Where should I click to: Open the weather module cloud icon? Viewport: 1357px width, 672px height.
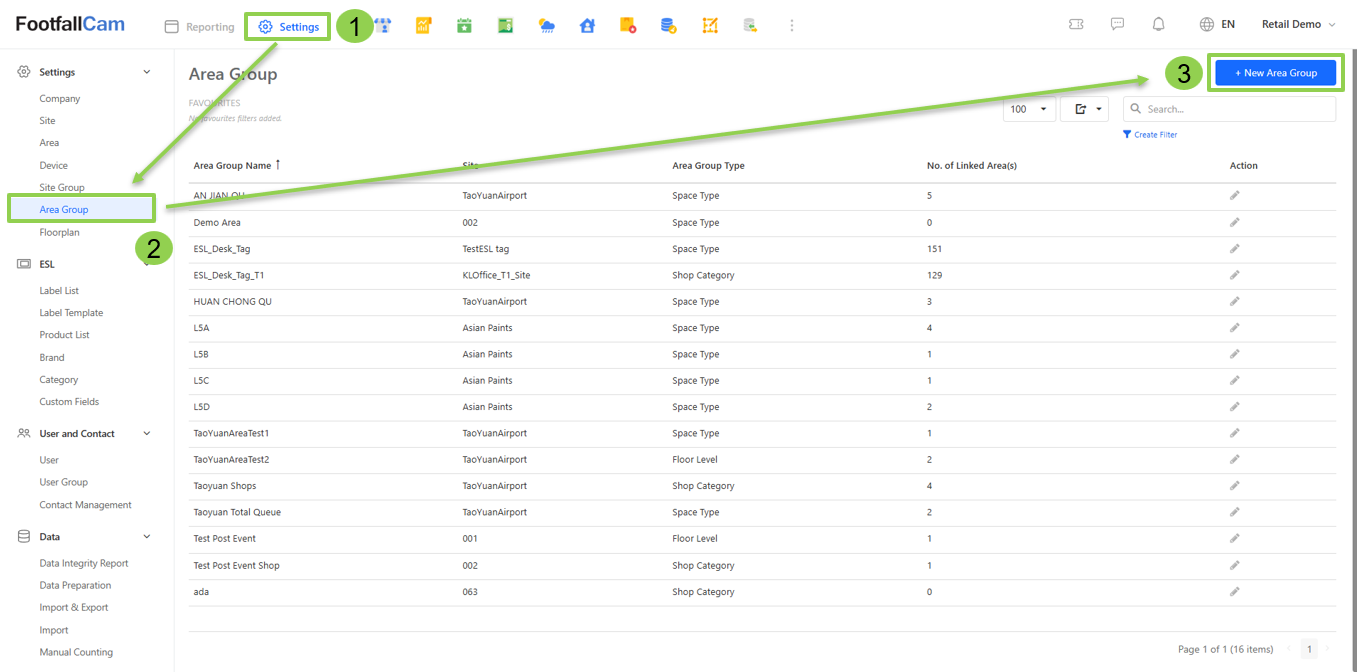point(546,26)
